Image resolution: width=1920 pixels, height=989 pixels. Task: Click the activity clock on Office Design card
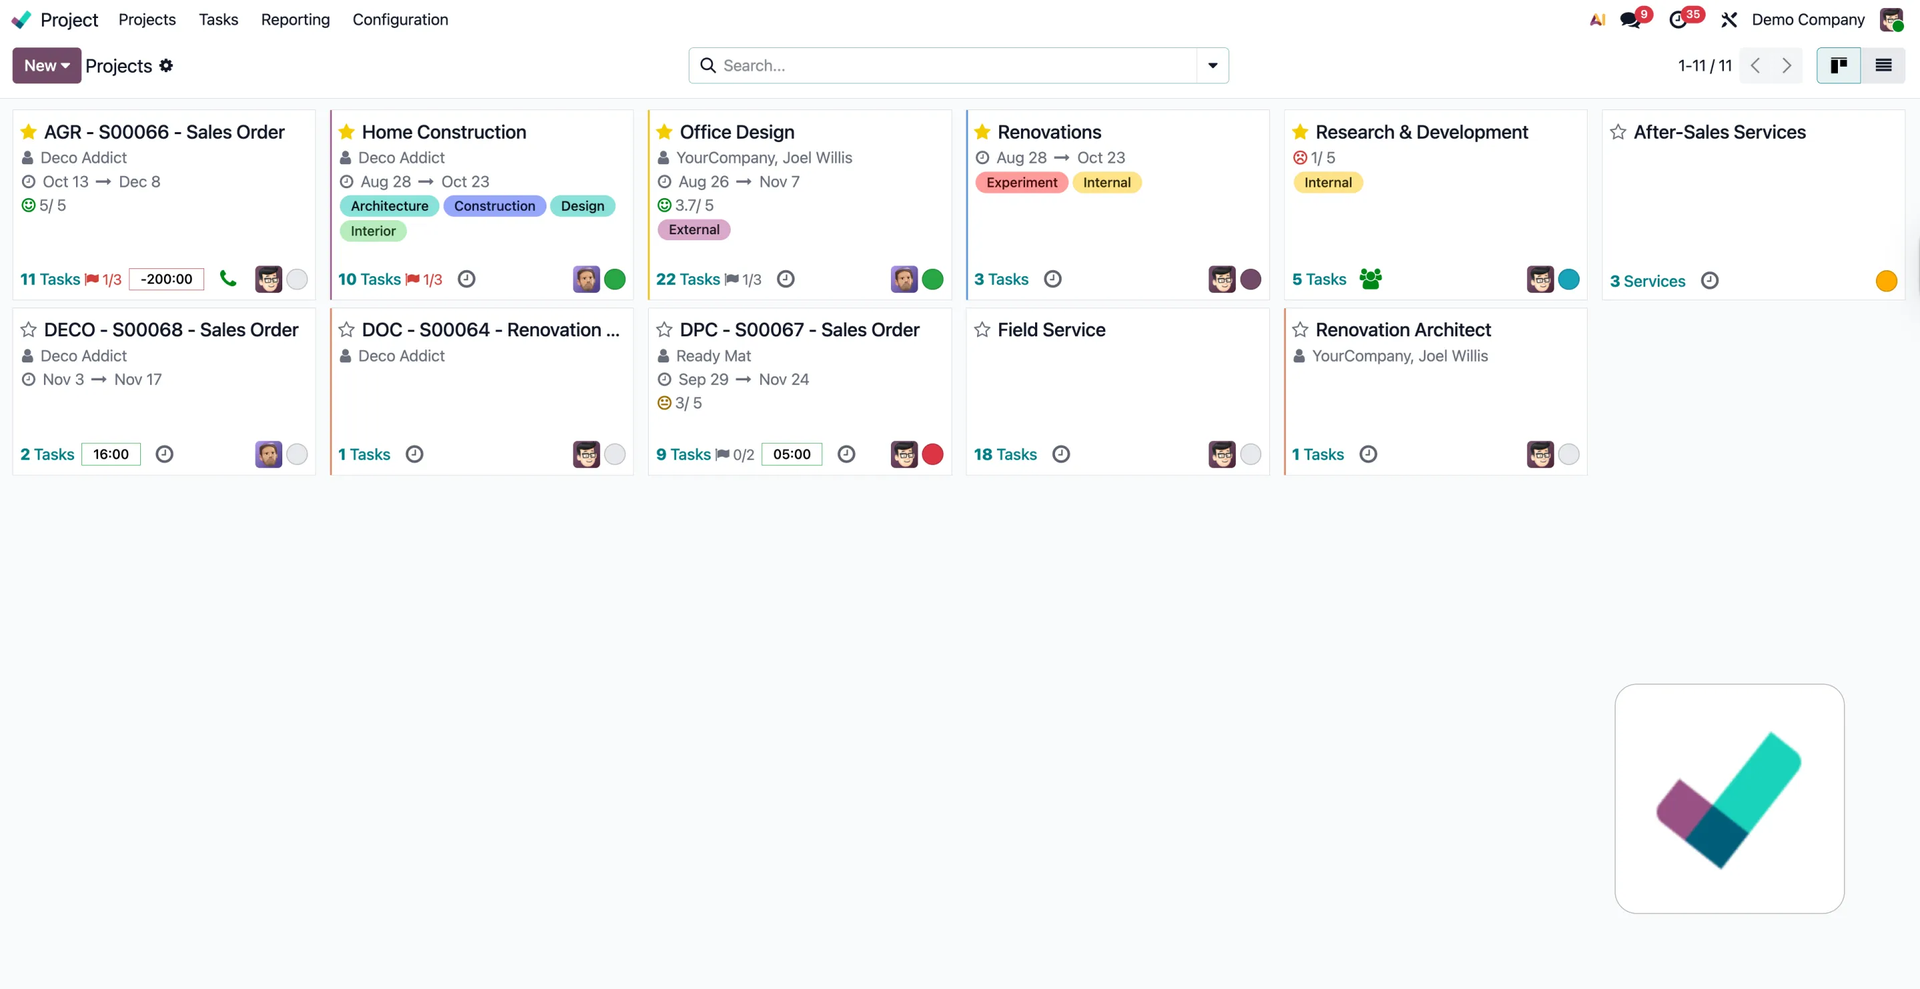786,279
